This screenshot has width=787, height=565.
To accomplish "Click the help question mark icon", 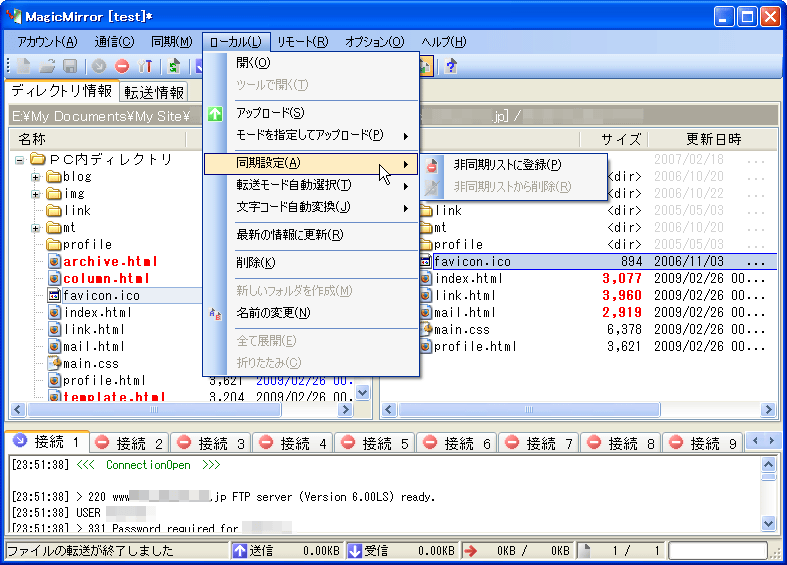I will (x=451, y=66).
